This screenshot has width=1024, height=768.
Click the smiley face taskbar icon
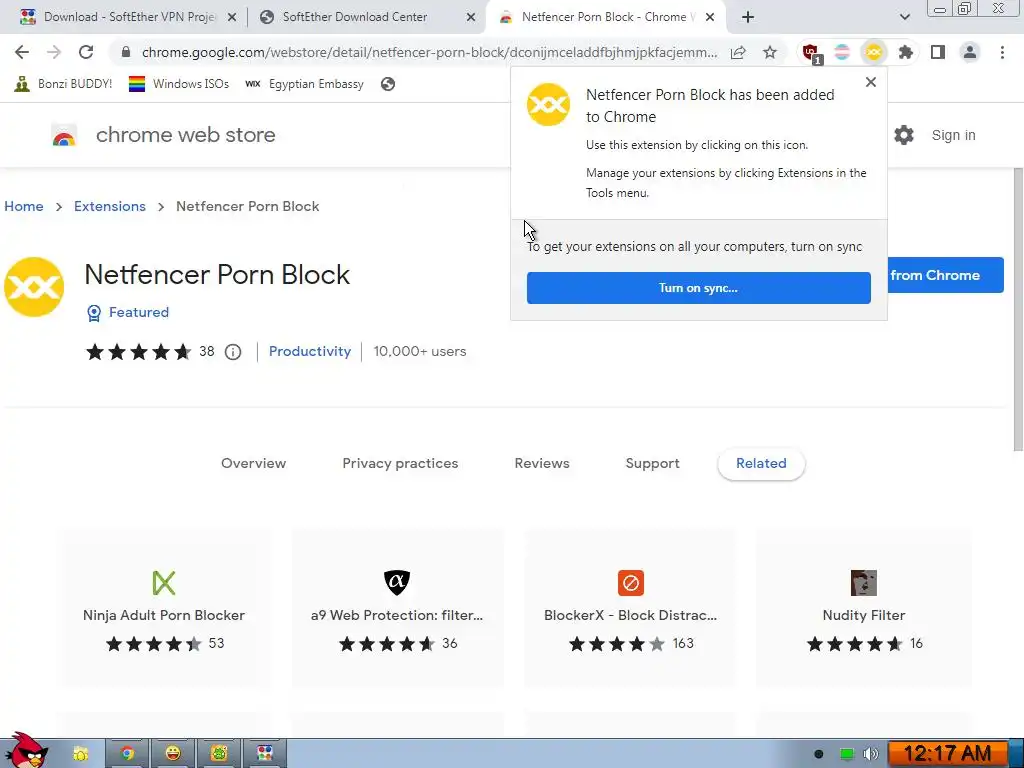coord(173,754)
